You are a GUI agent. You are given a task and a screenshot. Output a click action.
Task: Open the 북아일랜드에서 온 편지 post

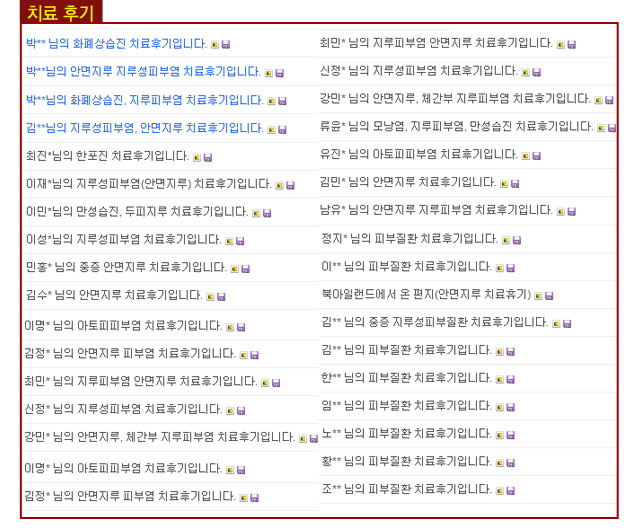coord(425,295)
